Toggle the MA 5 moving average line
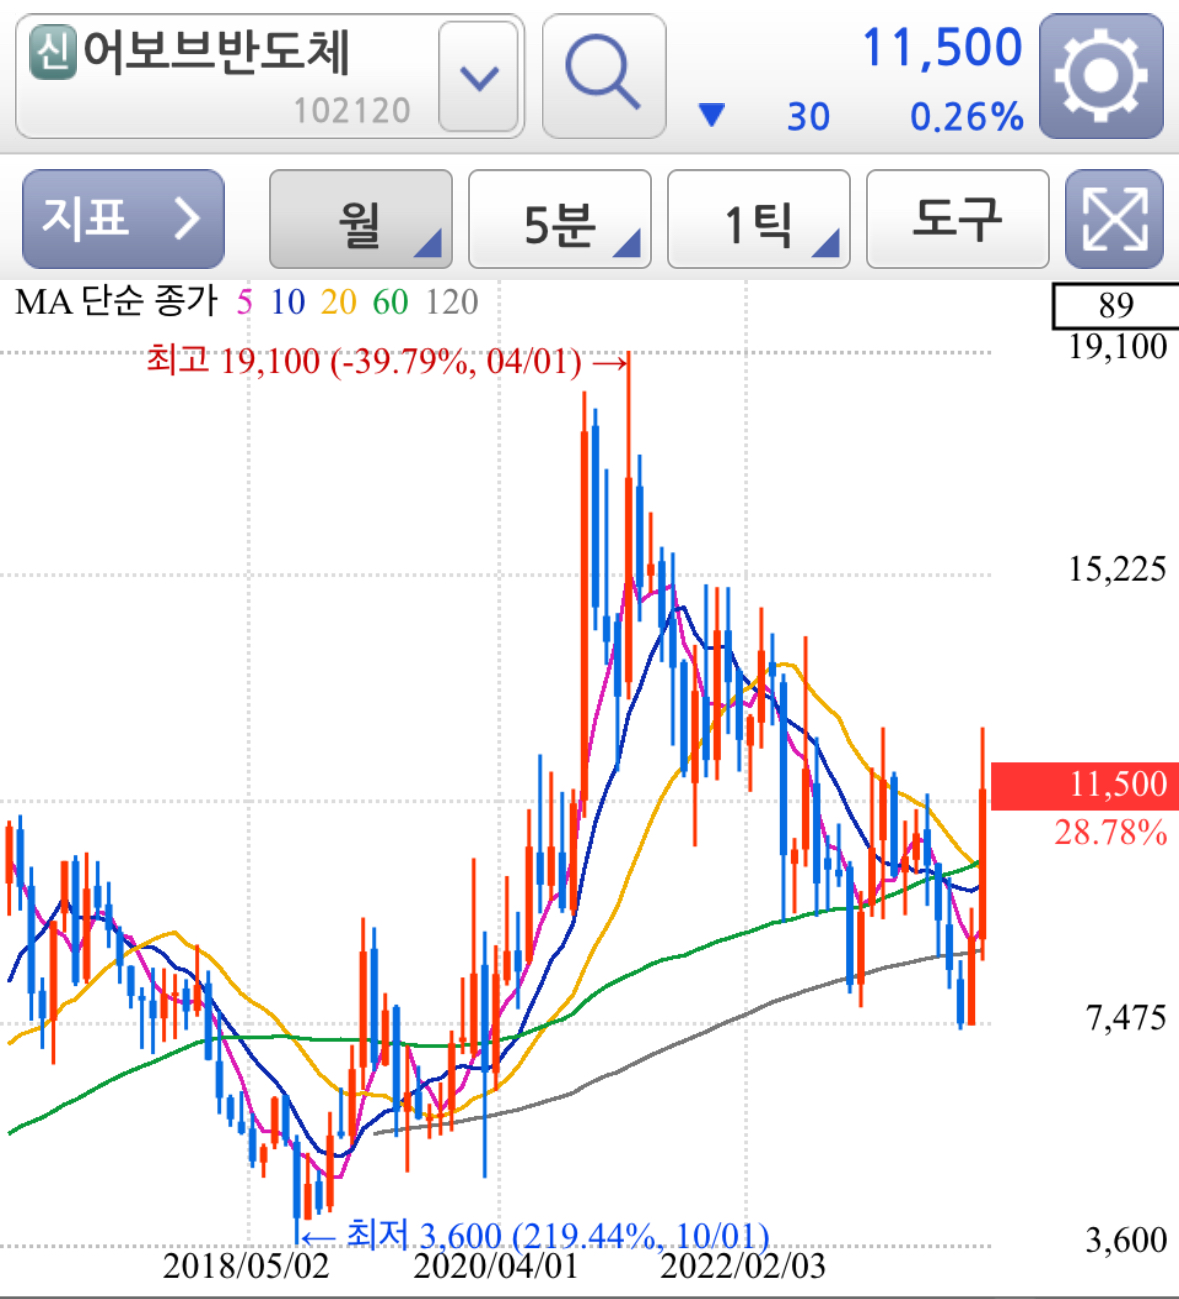This screenshot has width=1179, height=1299. click(x=243, y=299)
